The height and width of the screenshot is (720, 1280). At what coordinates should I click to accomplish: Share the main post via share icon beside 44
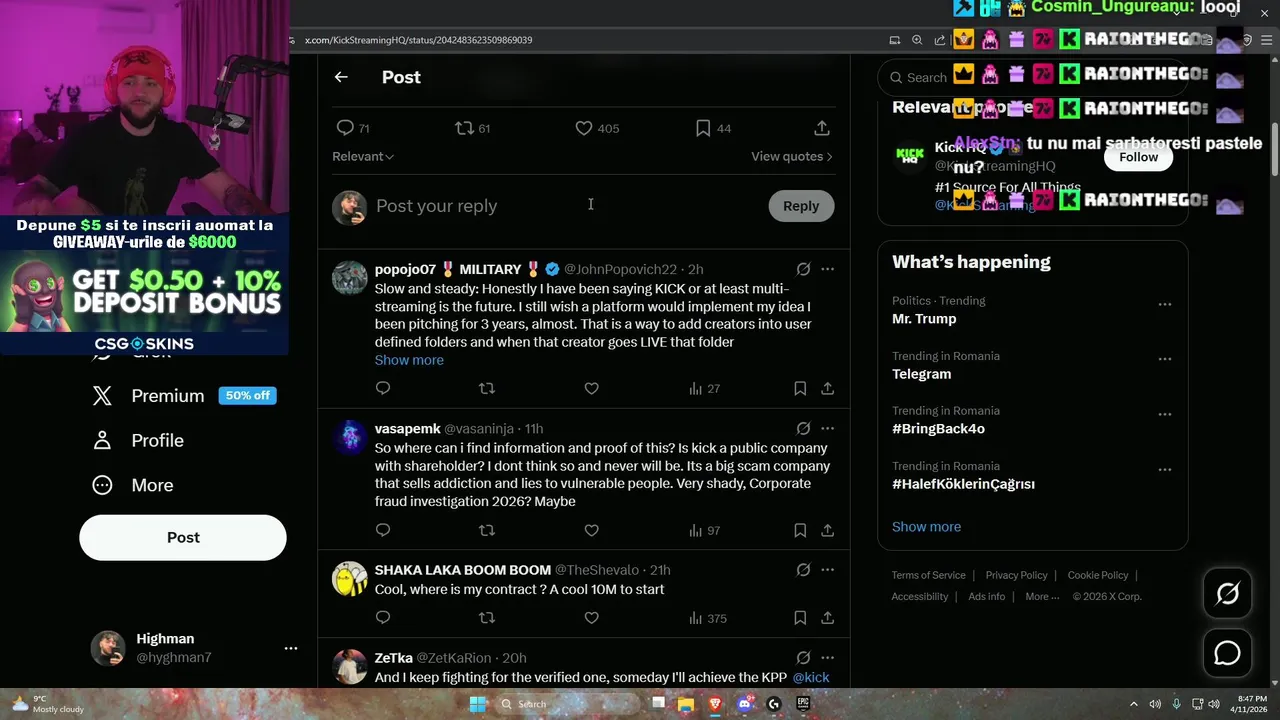pyautogui.click(x=822, y=128)
